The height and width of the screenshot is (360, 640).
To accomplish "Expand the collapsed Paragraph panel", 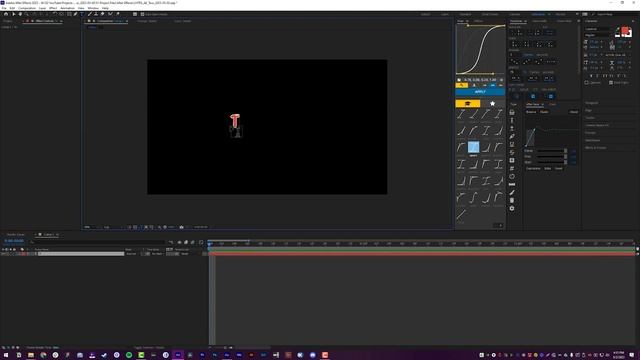I will coord(592,103).
